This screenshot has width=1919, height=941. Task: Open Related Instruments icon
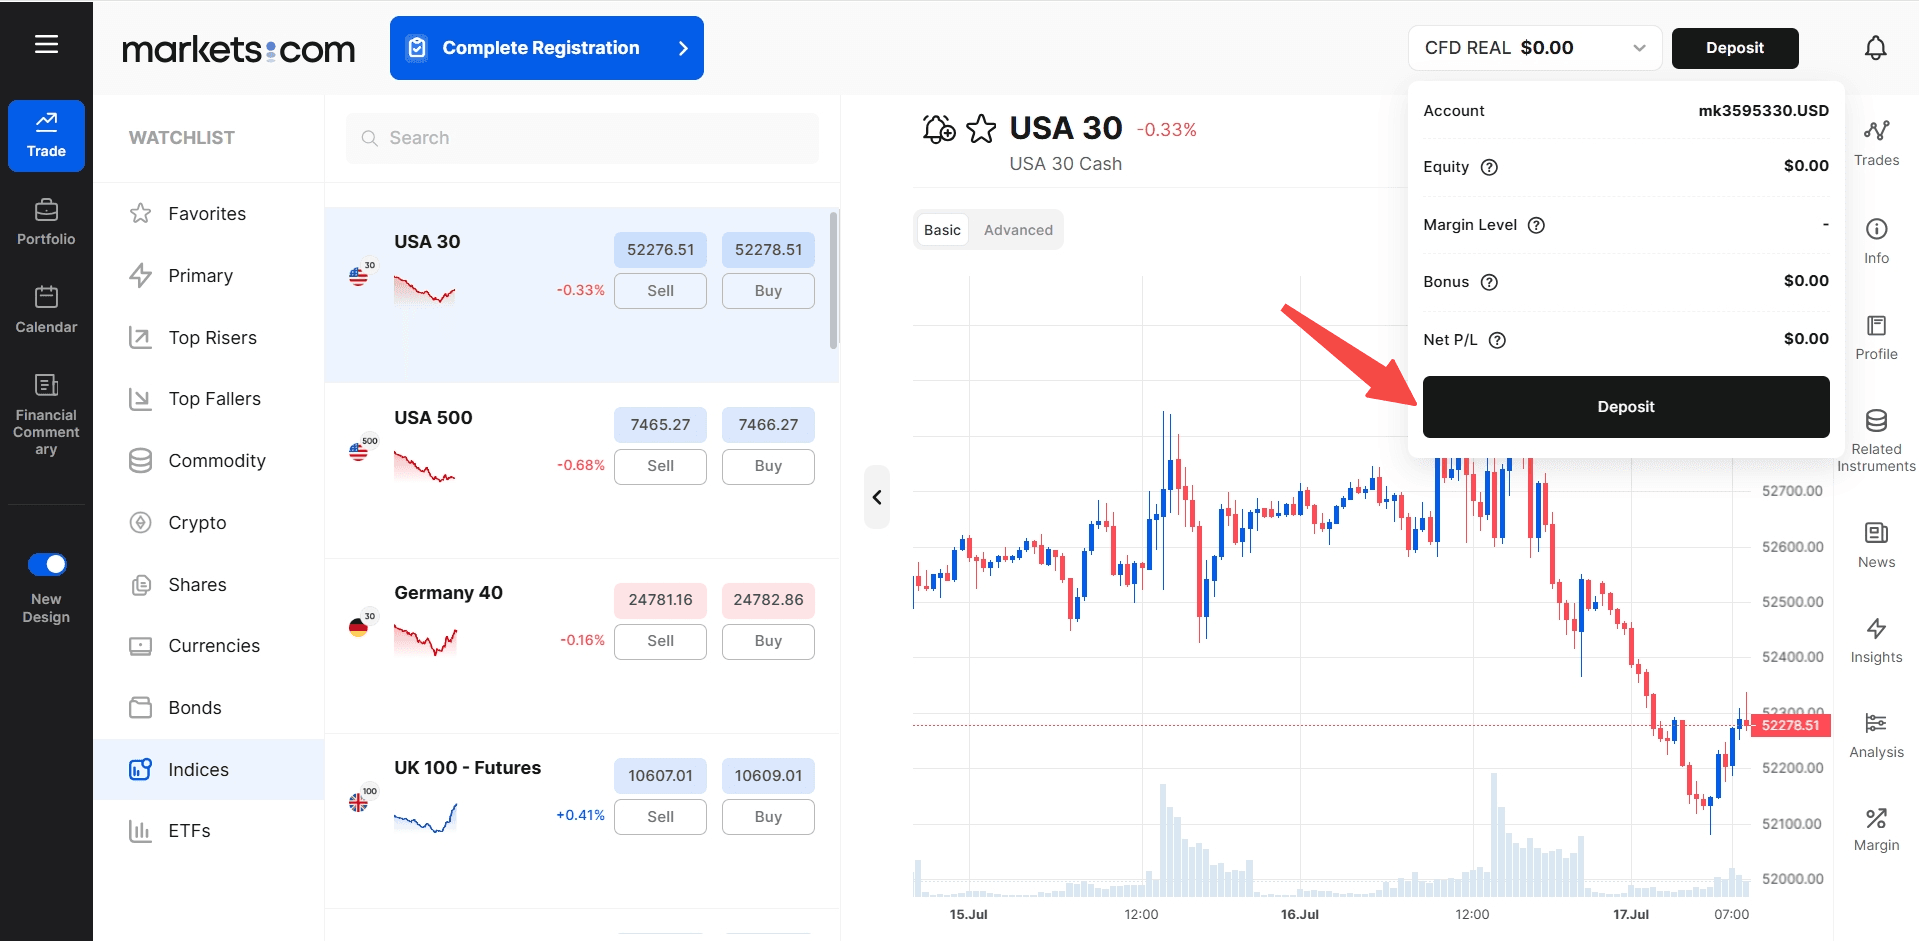1876,420
